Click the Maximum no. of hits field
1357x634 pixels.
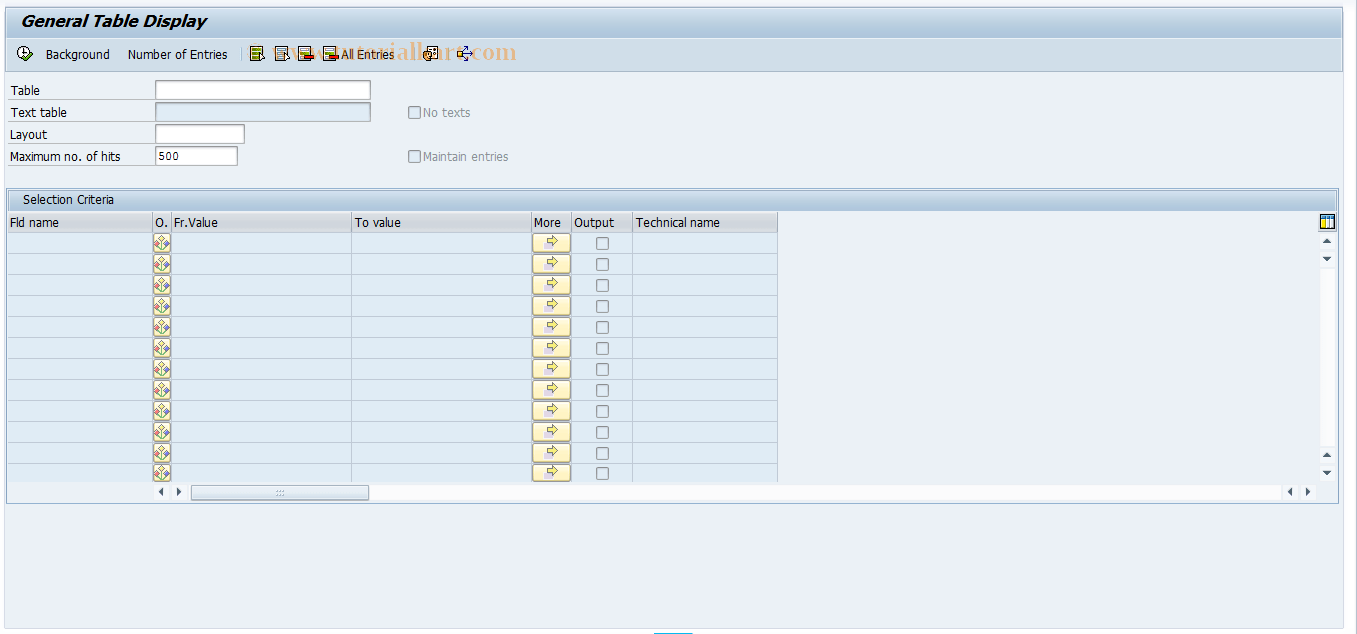click(x=196, y=155)
